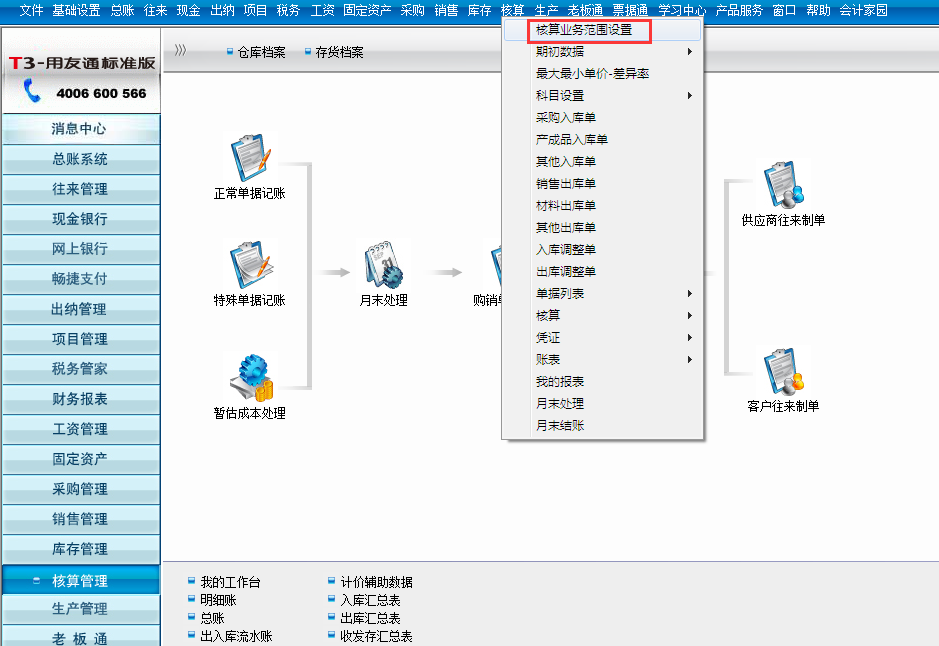Screen dimensions: 939x646
Task: Open the 出入库流水账 link
Action: coord(236,636)
